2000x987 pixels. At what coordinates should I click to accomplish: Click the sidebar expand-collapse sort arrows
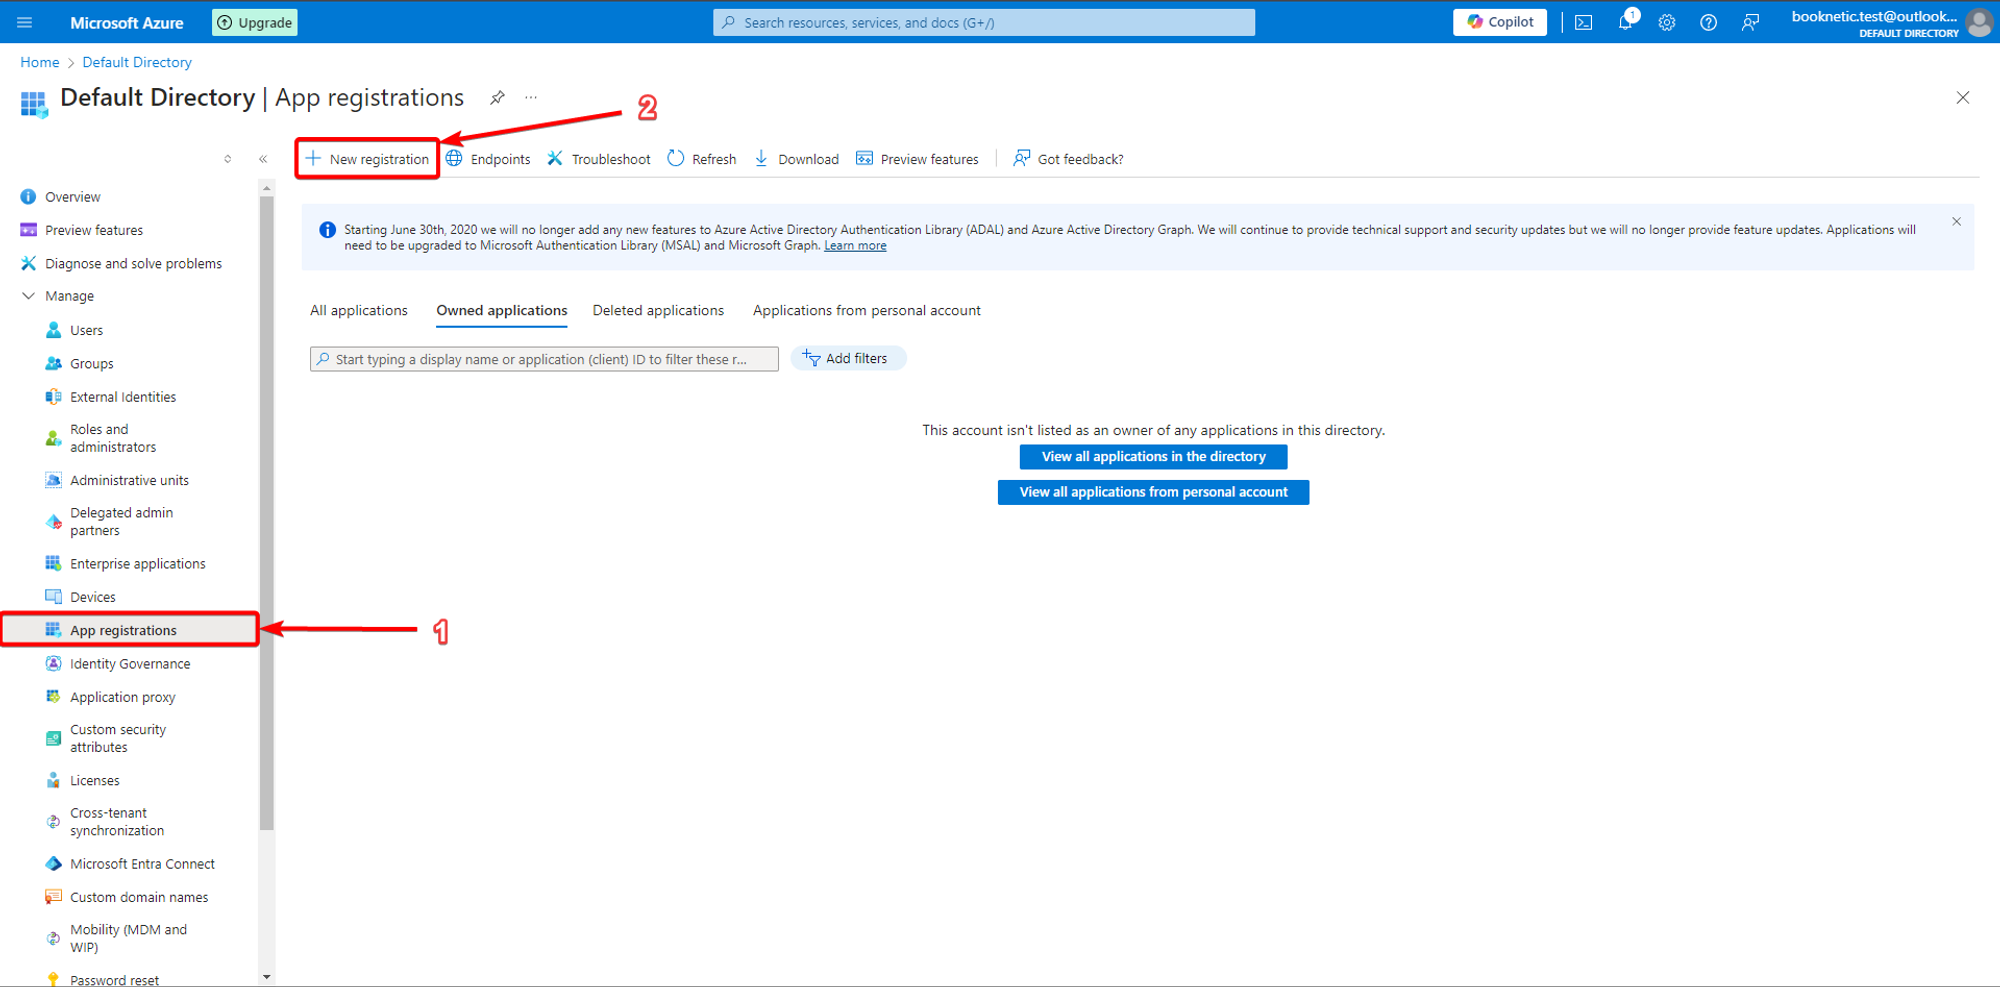(x=228, y=159)
